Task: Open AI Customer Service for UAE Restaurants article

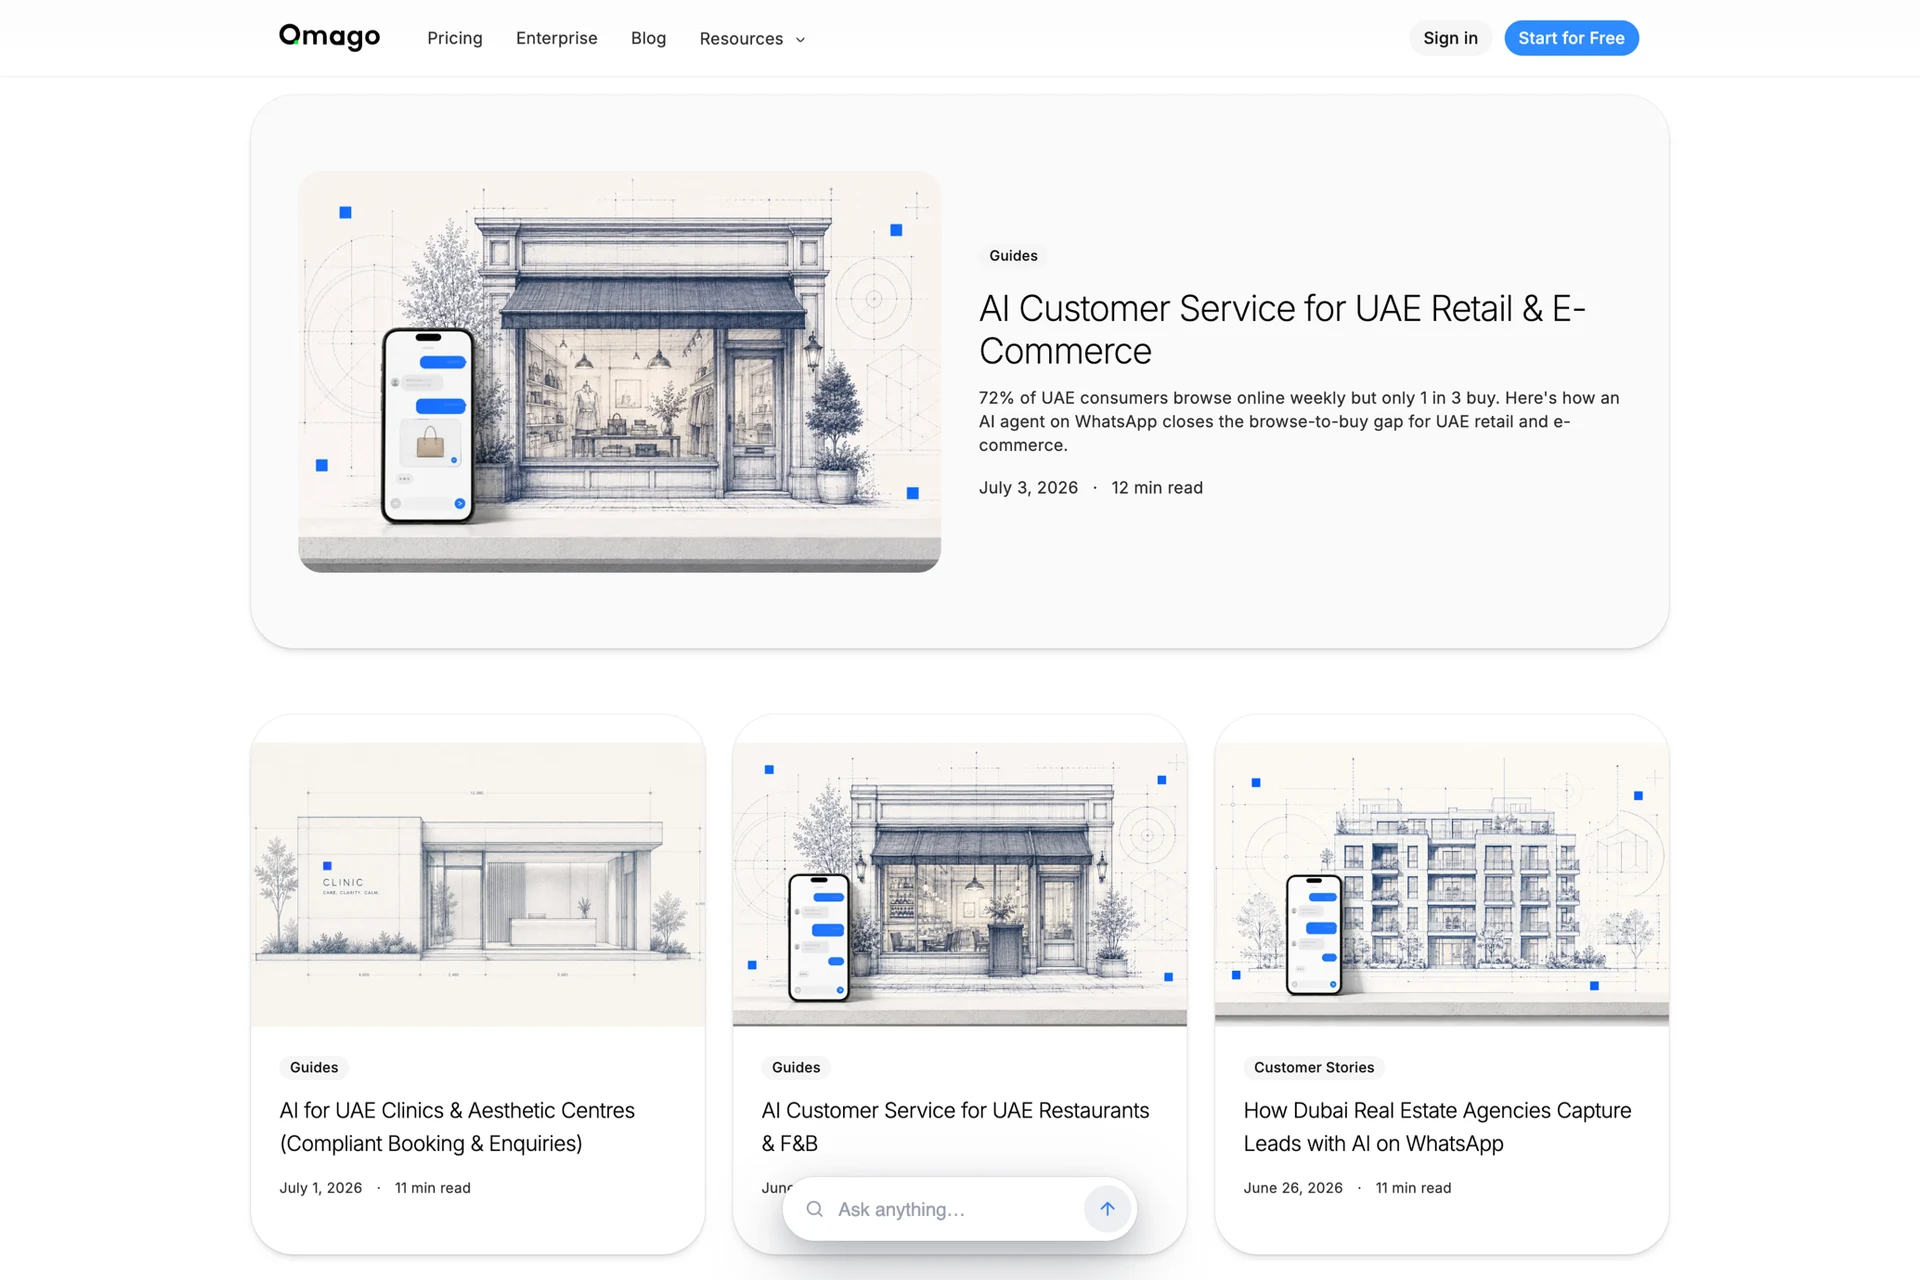Action: tap(955, 1127)
